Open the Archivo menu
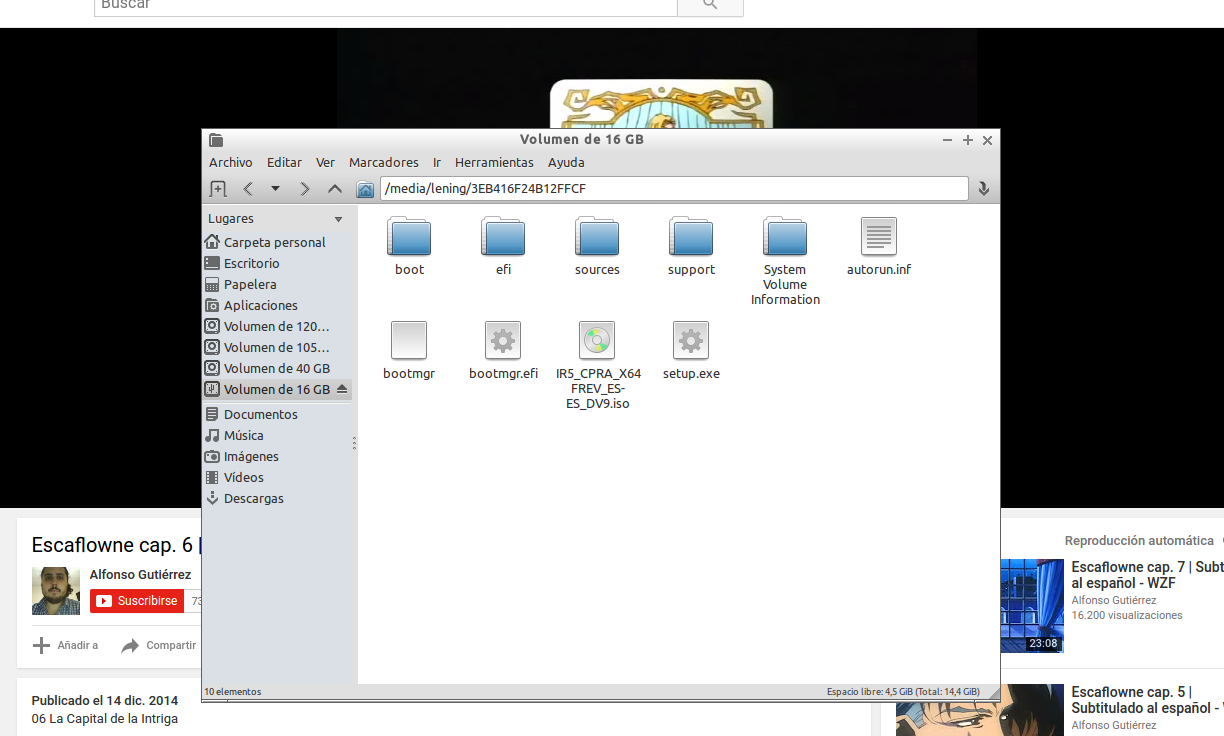 (231, 162)
